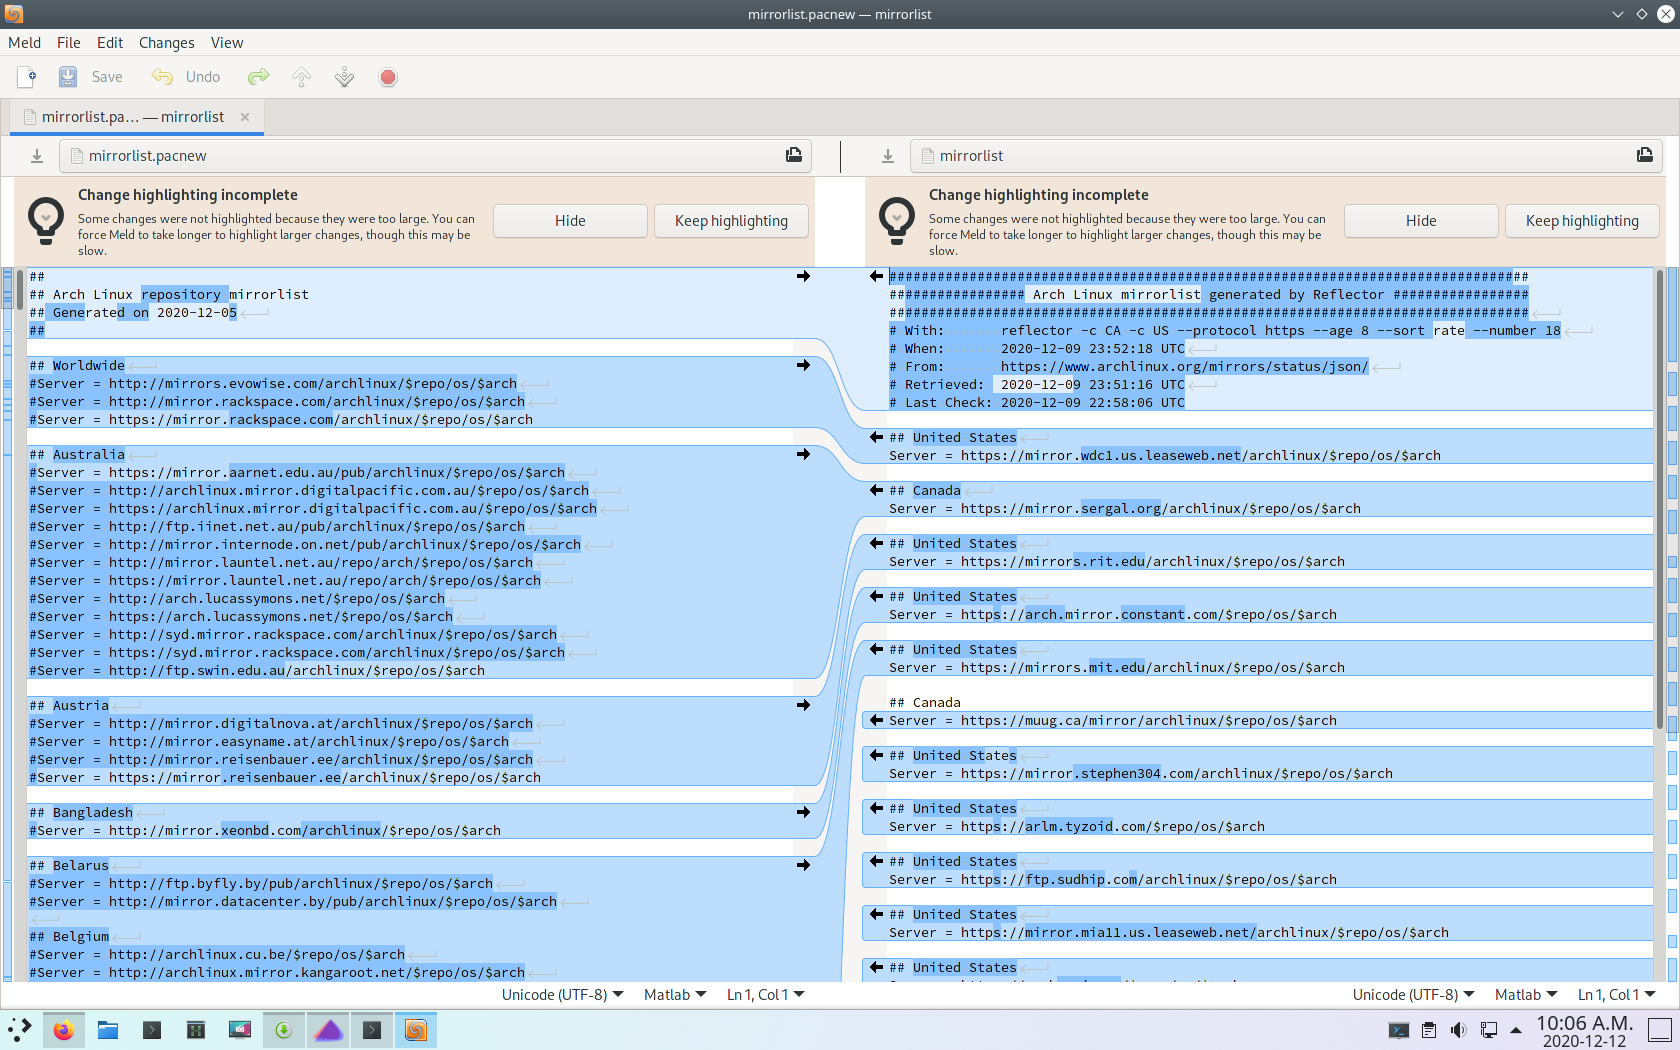Open left pane Matlab syntax dropdown
The height and width of the screenshot is (1050, 1680).
point(675,995)
